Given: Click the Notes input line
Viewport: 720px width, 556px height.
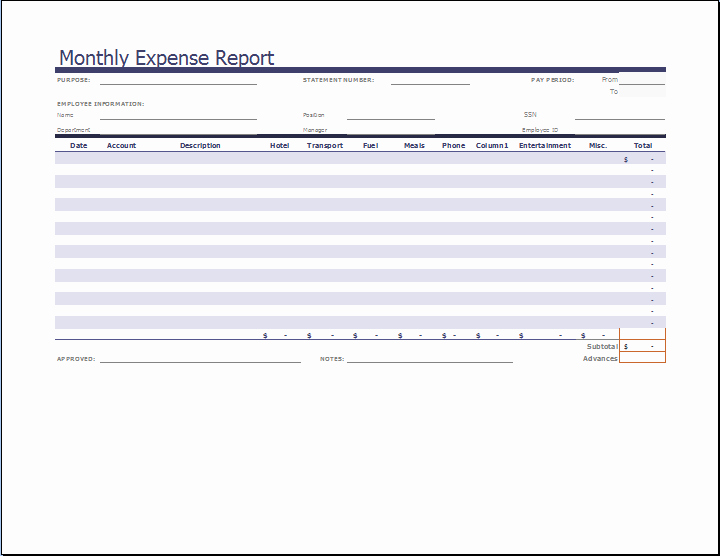Looking at the screenshot, I should pos(429,358).
